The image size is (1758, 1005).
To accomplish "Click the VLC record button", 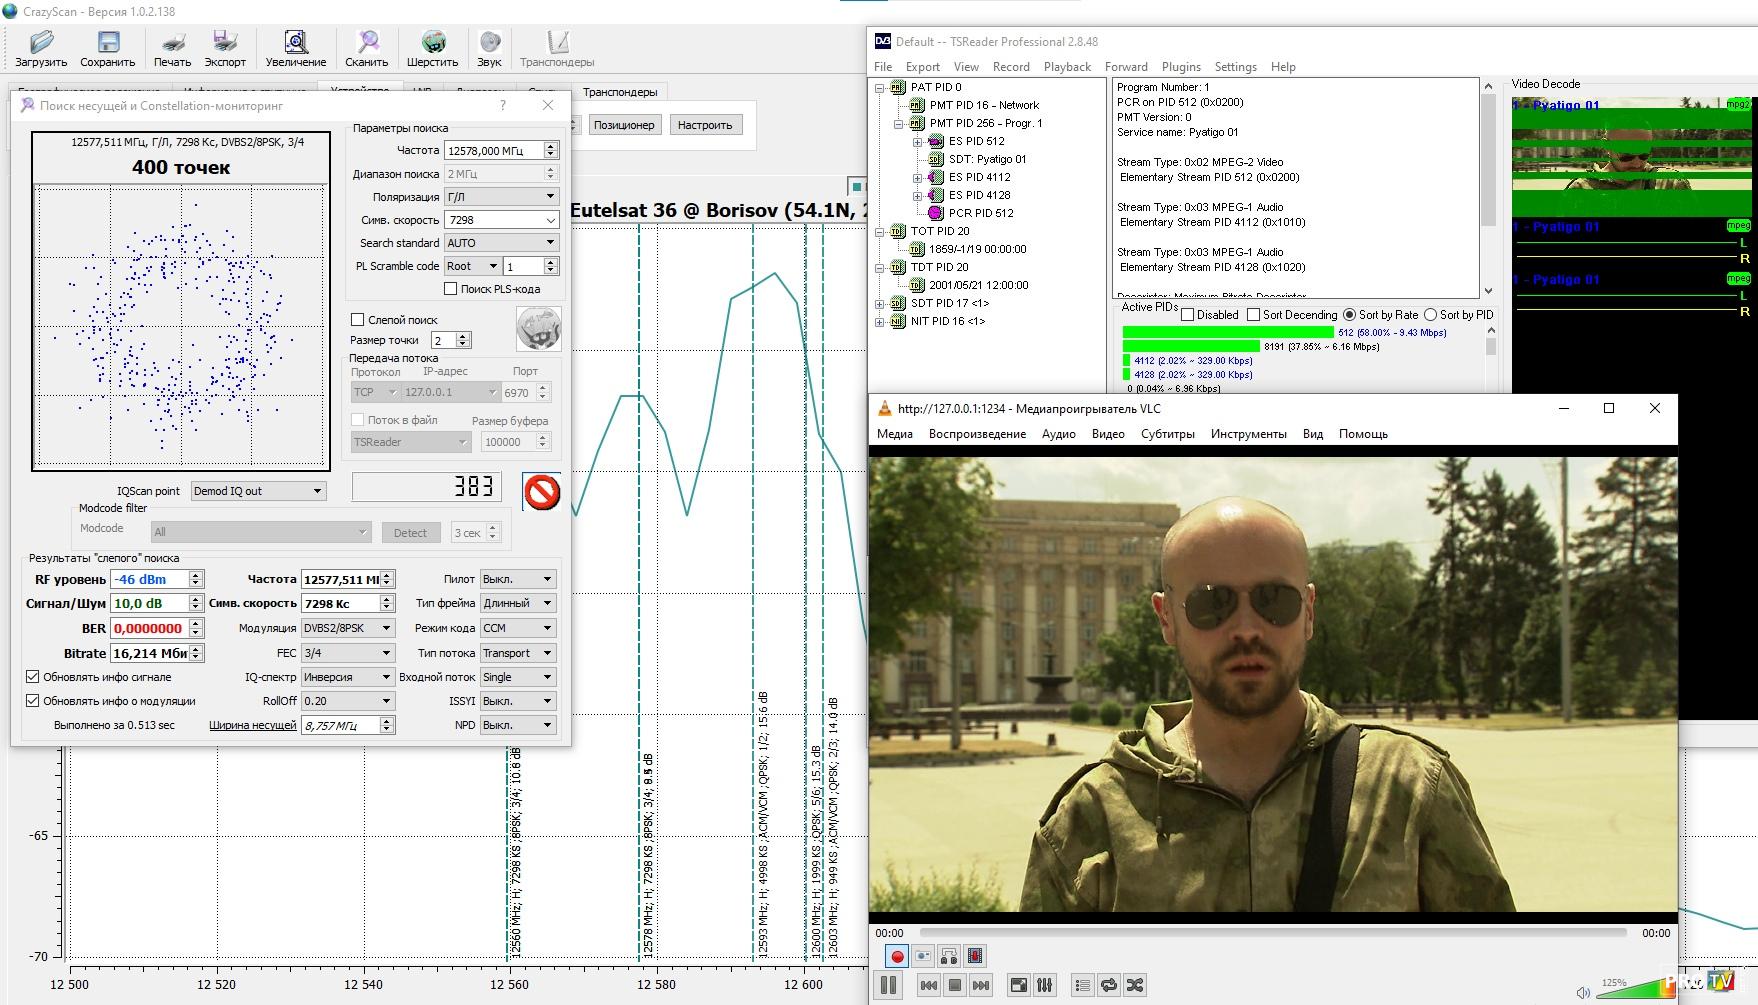I will pyautogui.click(x=897, y=957).
